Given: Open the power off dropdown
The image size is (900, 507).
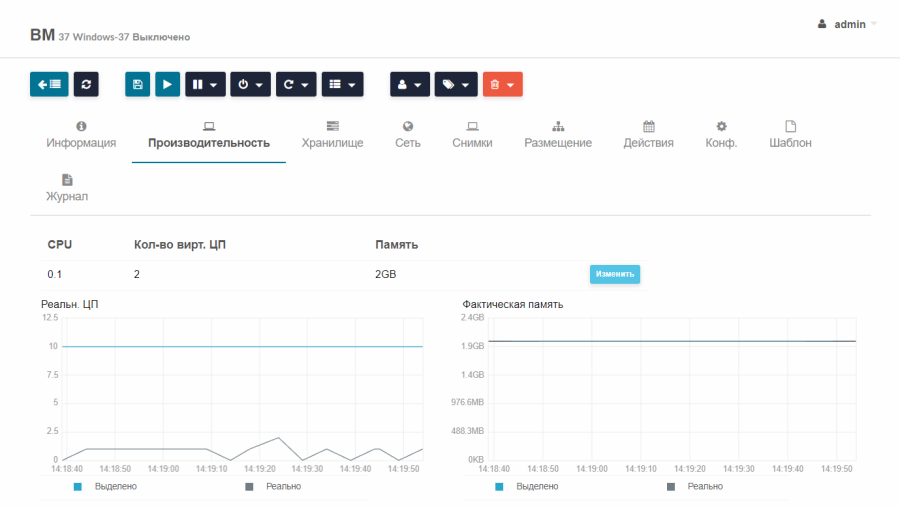Looking at the screenshot, I should pyautogui.click(x=250, y=84).
